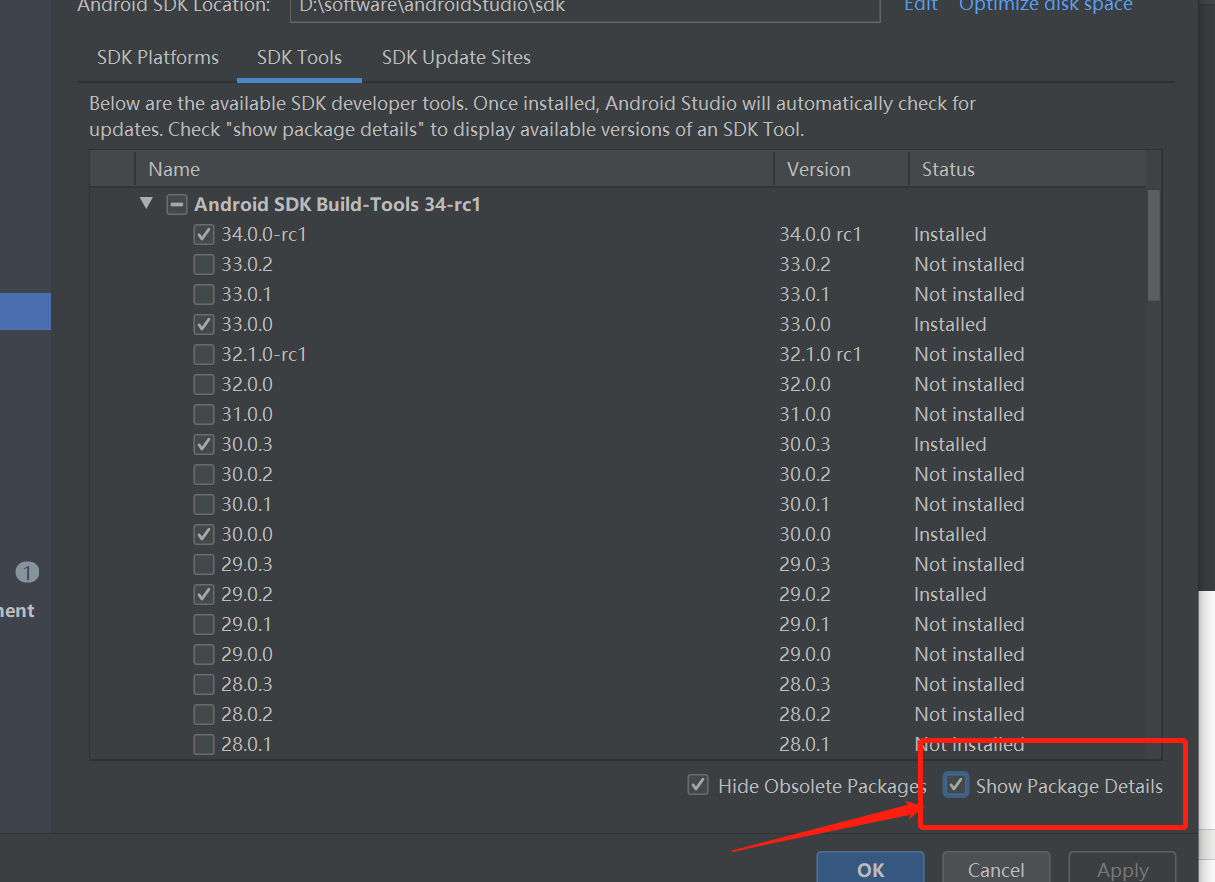Uncheck build-tools 29.0.2
Image resolution: width=1215 pixels, height=882 pixels.
coord(204,594)
